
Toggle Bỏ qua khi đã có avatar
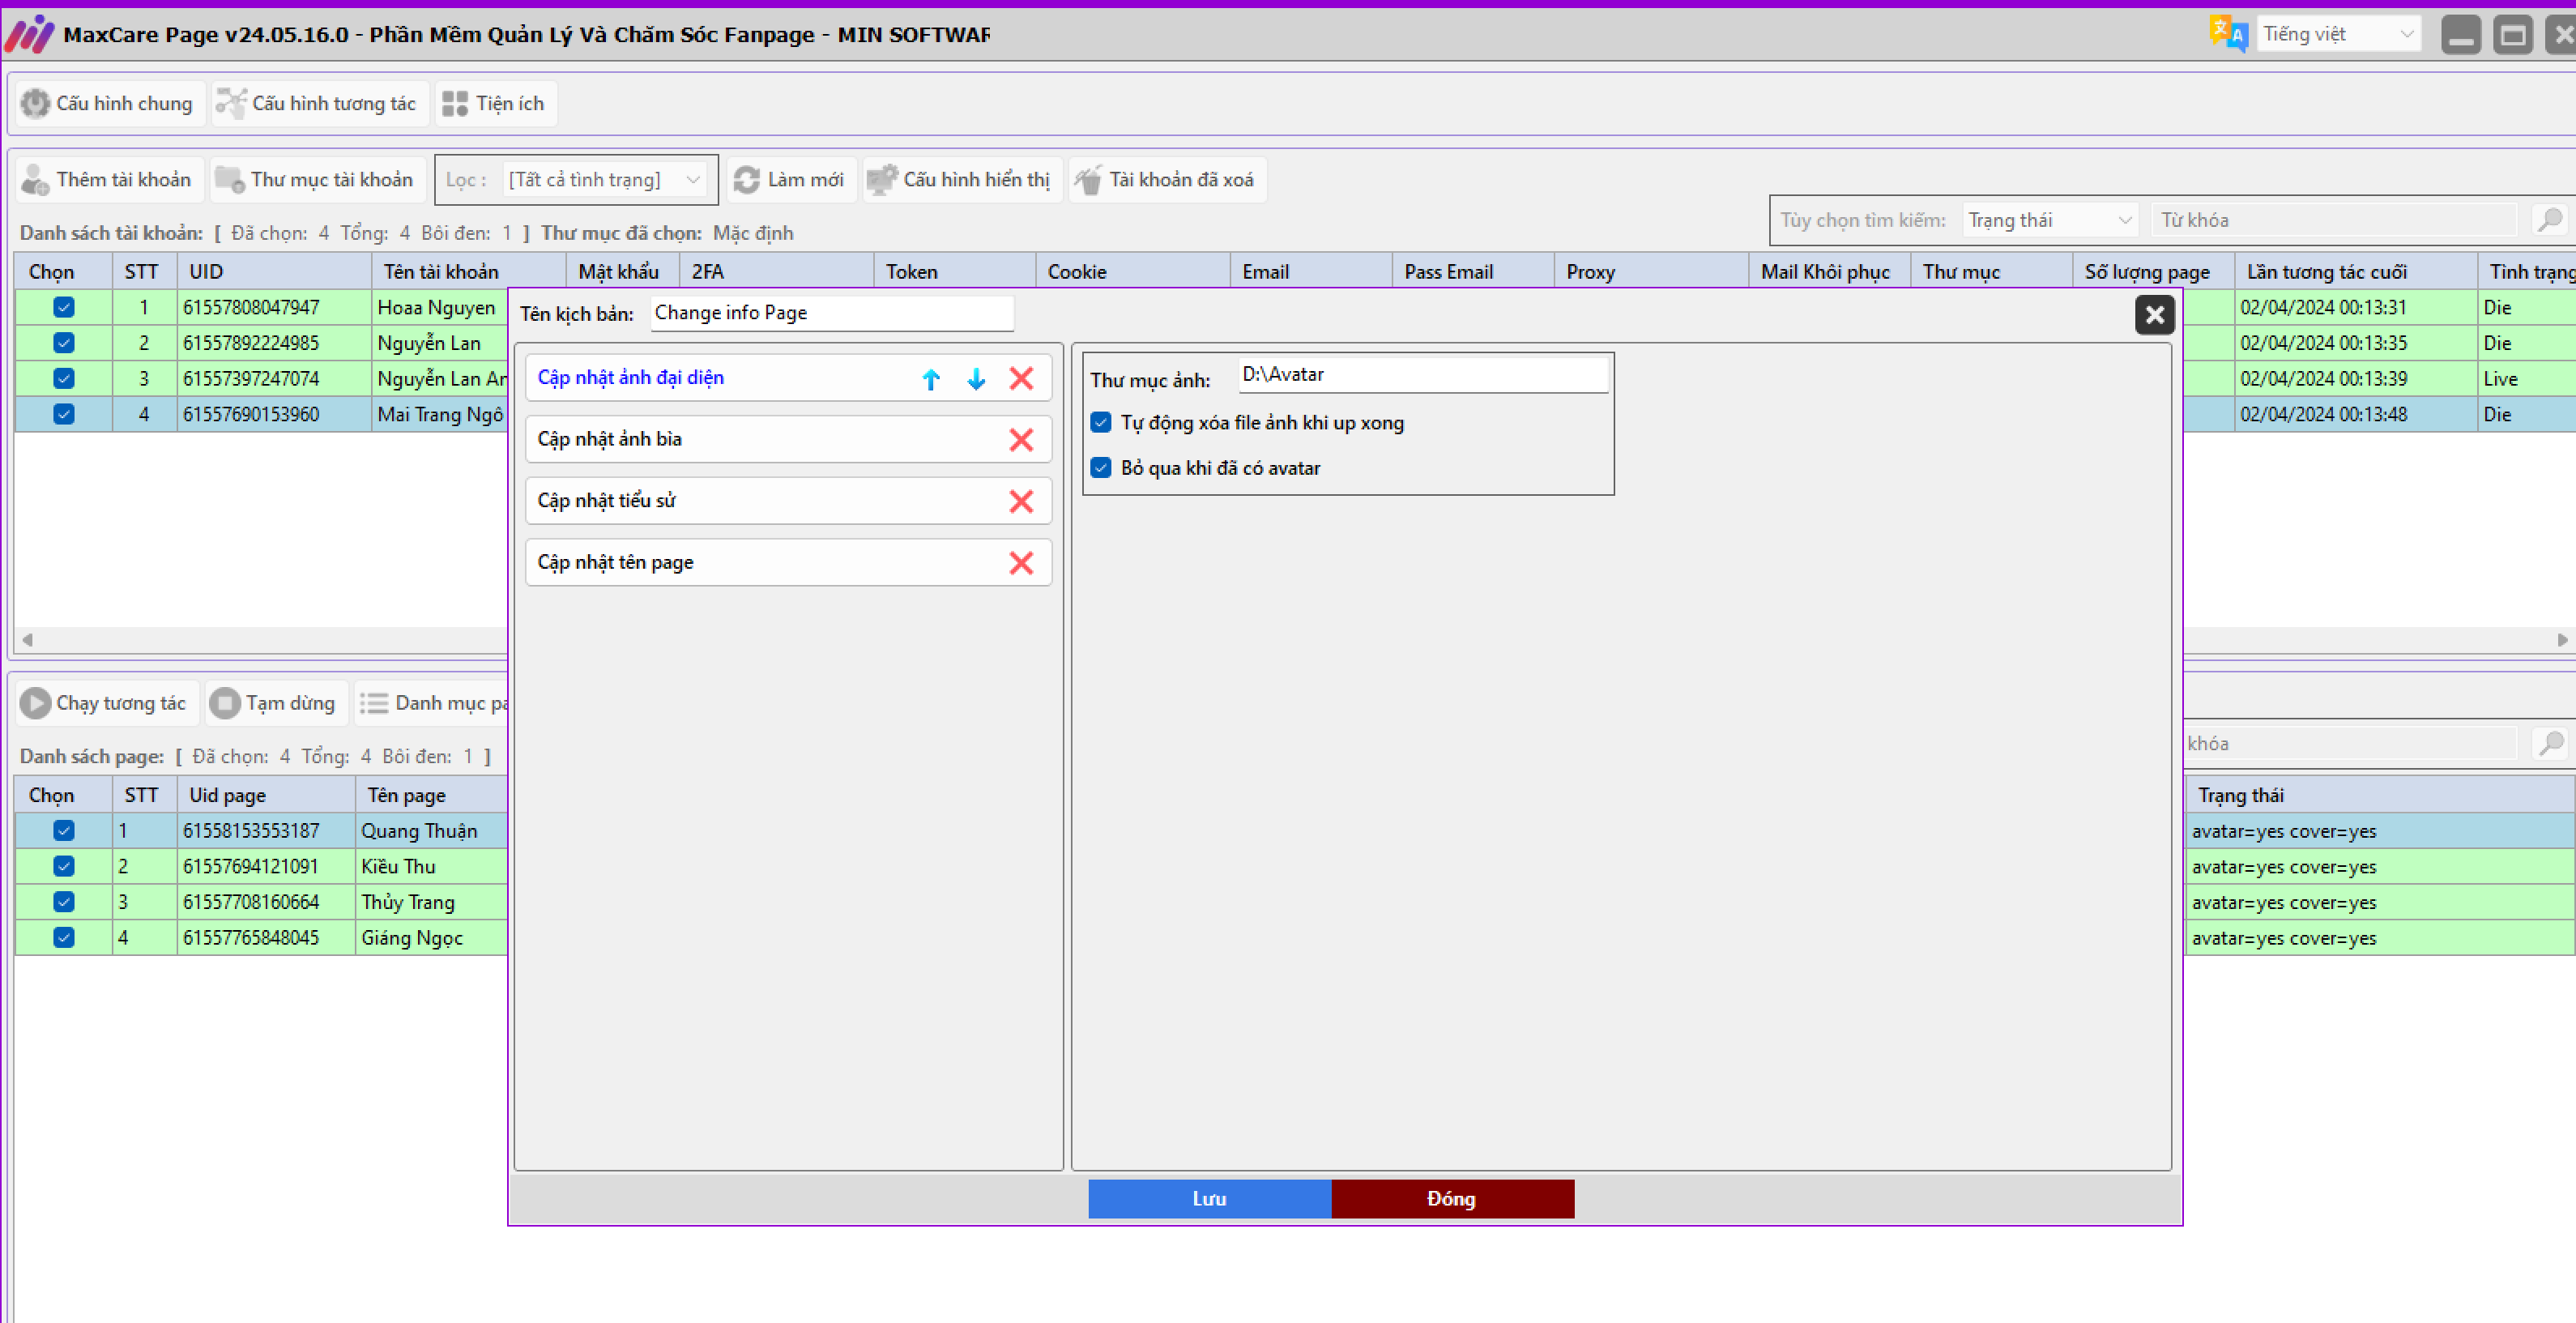tap(1101, 468)
